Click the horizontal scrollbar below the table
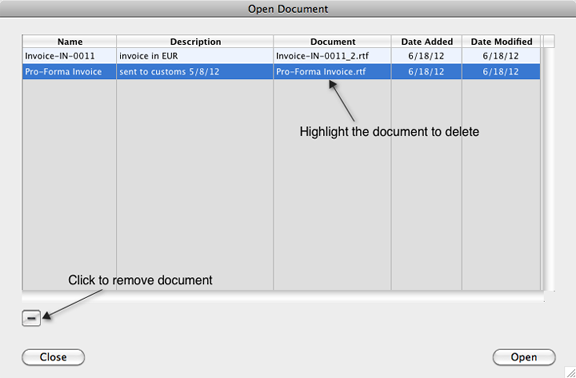 [283, 297]
